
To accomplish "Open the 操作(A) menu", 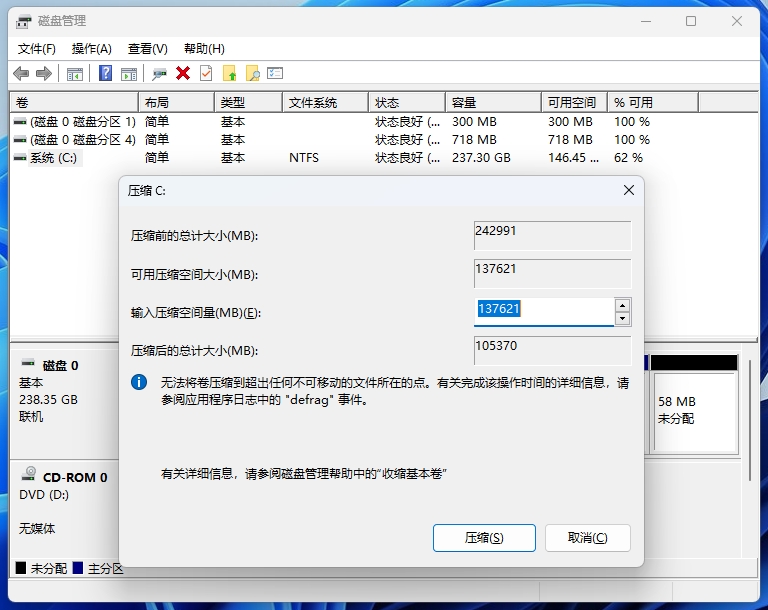I will point(92,48).
